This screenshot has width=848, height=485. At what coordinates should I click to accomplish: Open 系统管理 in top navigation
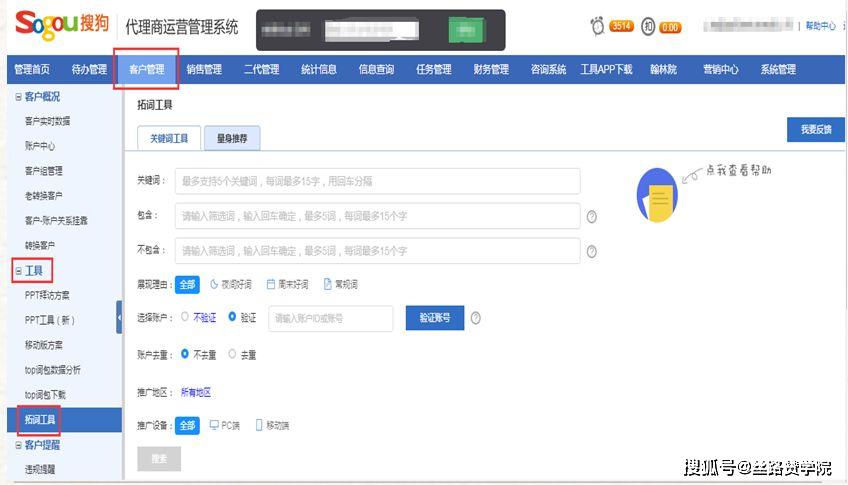coord(778,69)
